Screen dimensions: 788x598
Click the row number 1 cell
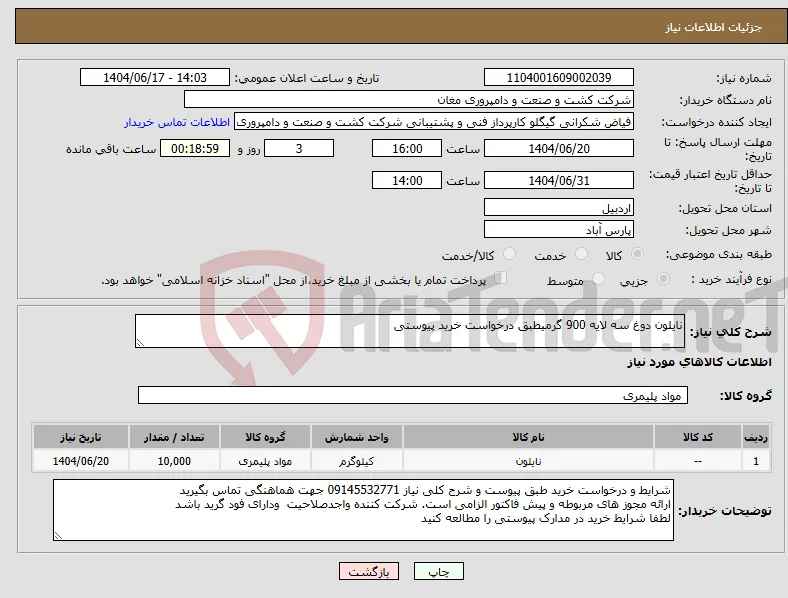(x=756, y=461)
